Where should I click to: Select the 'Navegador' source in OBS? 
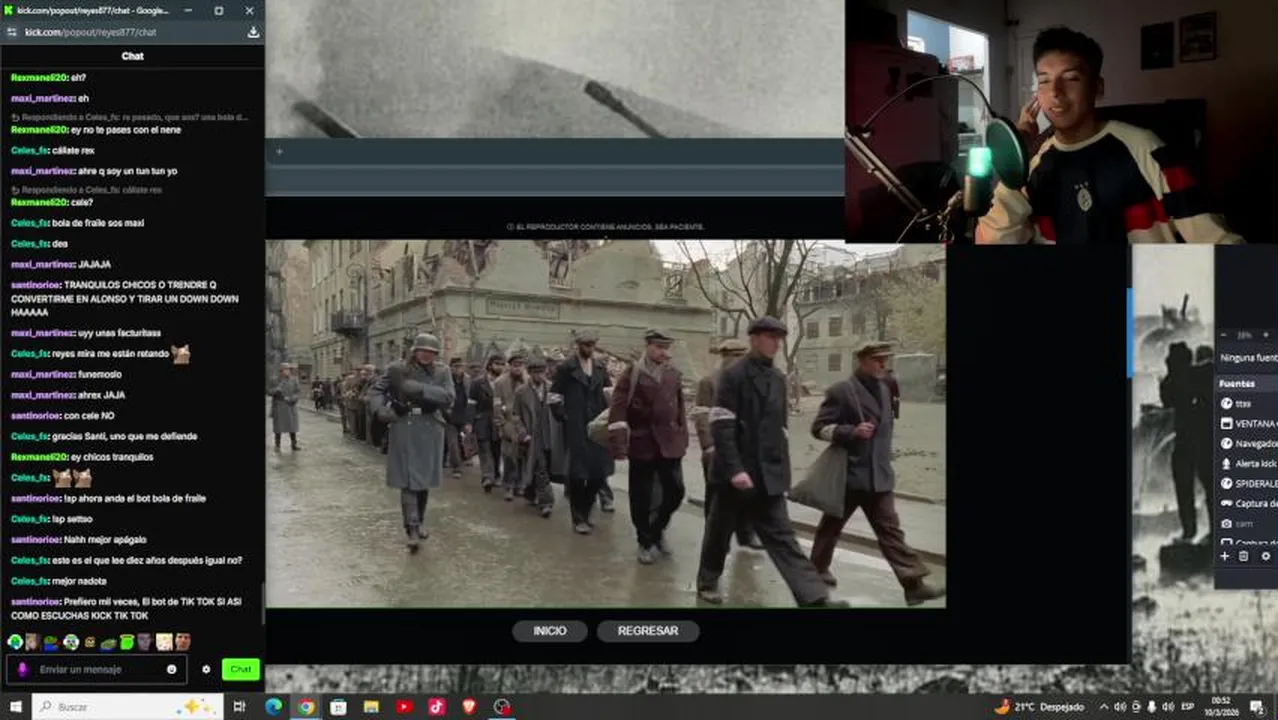point(1247,443)
